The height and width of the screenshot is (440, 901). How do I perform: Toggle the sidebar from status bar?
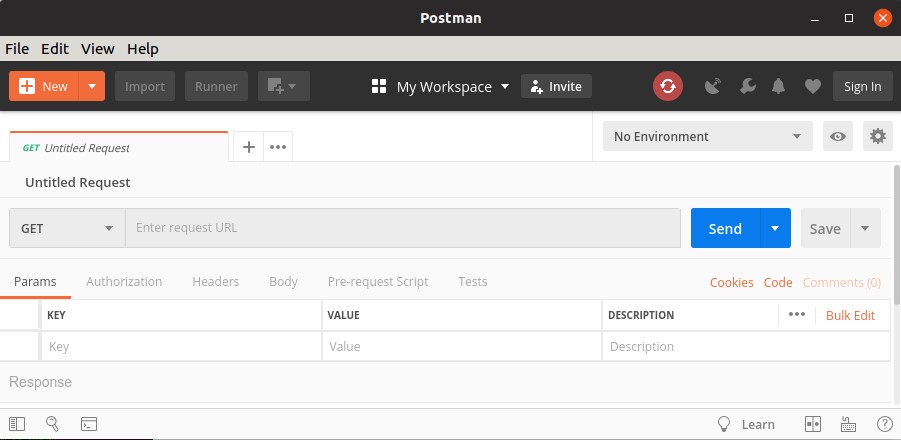click(x=17, y=424)
